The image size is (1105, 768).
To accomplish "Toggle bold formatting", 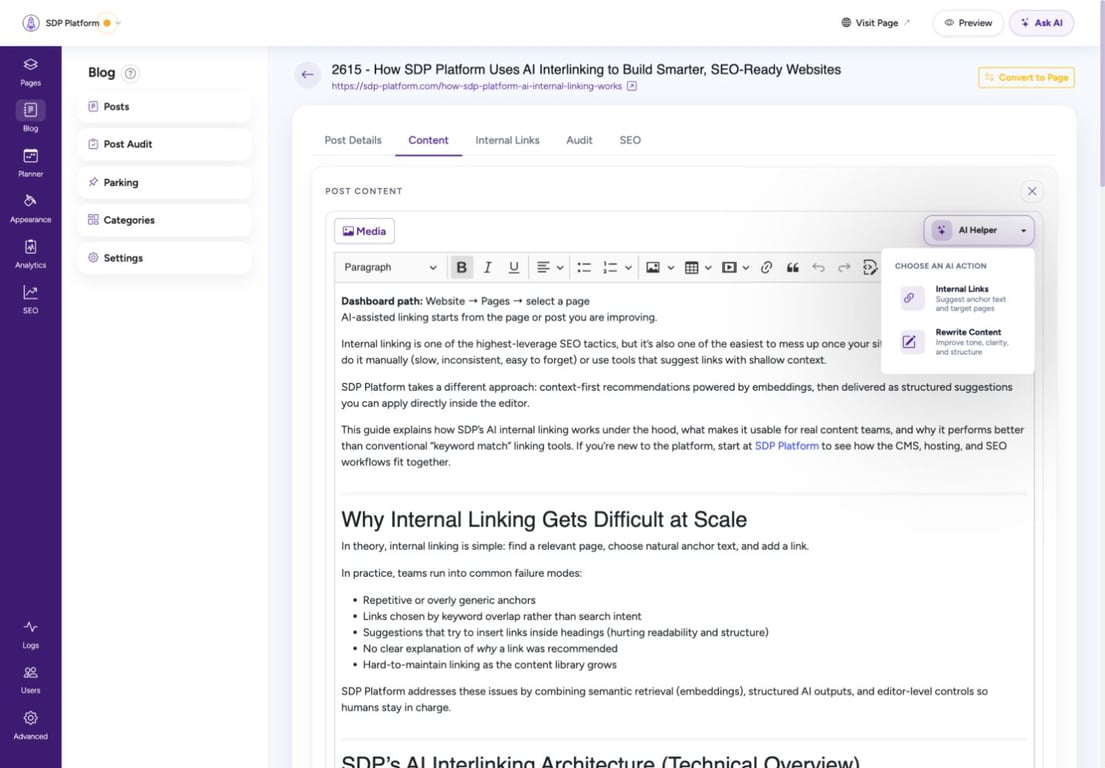I will pos(462,267).
